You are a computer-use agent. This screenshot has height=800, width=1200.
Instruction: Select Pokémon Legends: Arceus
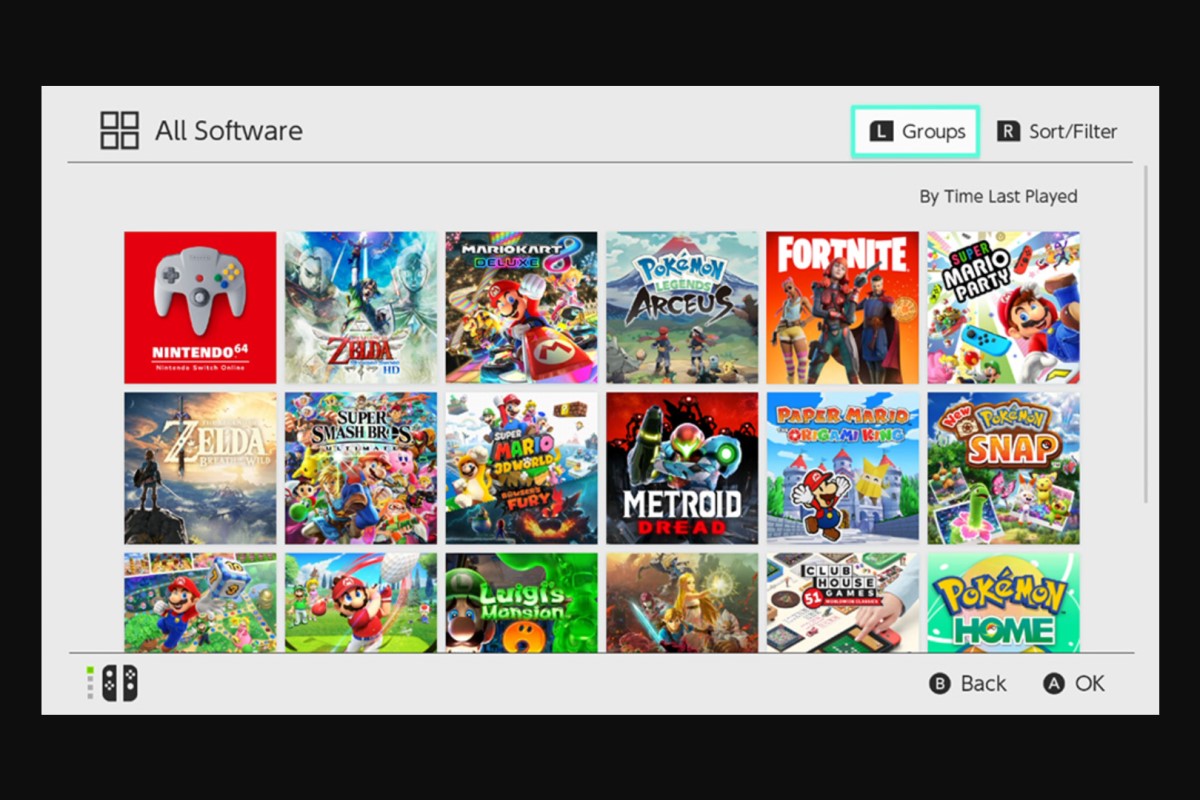point(682,306)
